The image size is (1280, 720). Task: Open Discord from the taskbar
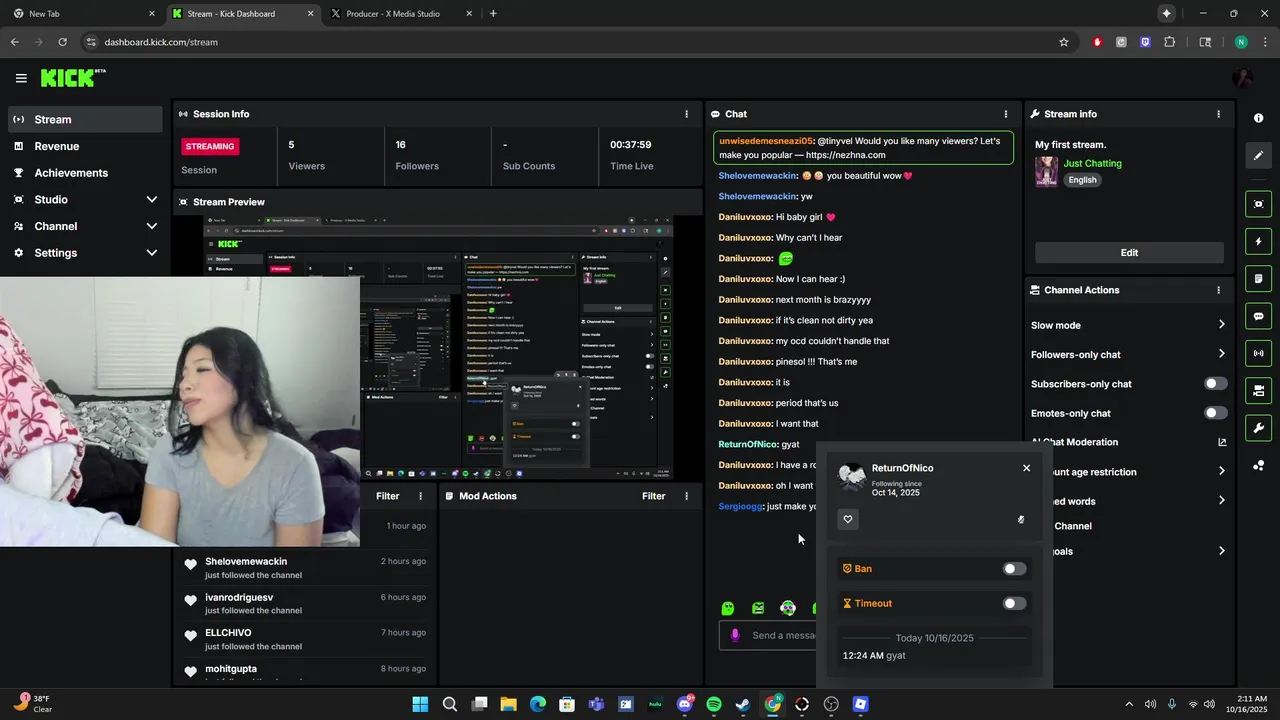click(685, 704)
